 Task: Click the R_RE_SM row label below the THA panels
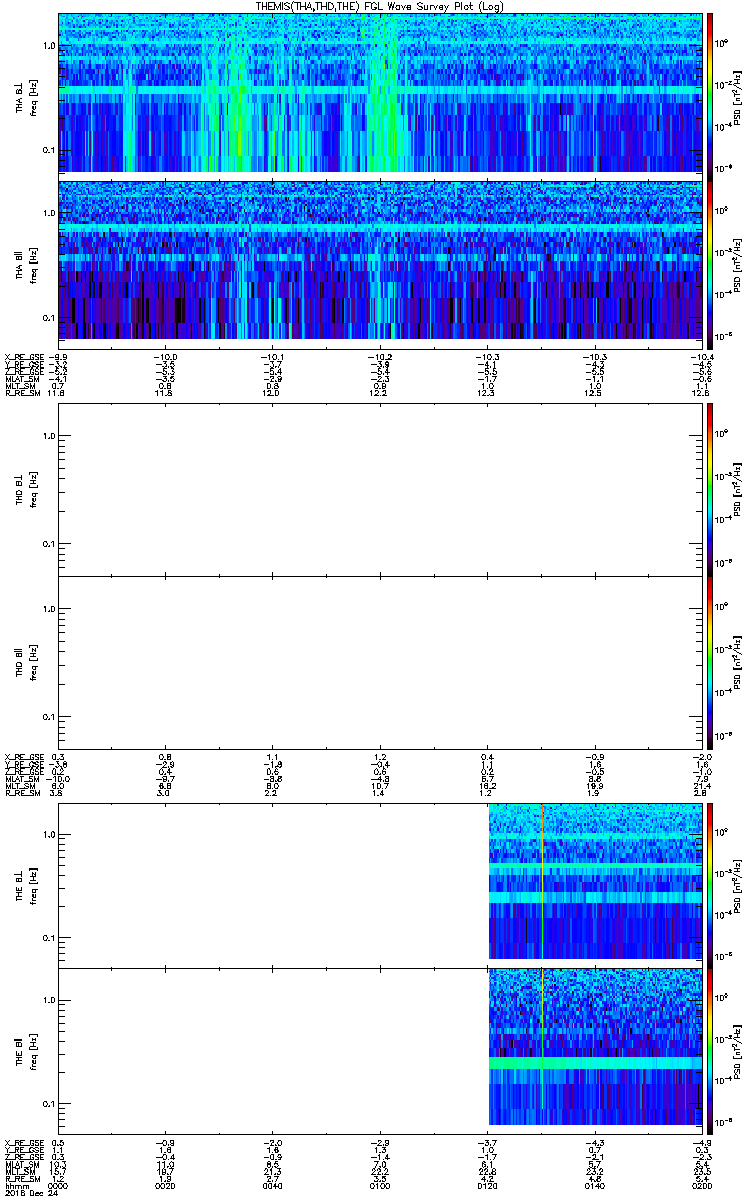click(x=21, y=393)
